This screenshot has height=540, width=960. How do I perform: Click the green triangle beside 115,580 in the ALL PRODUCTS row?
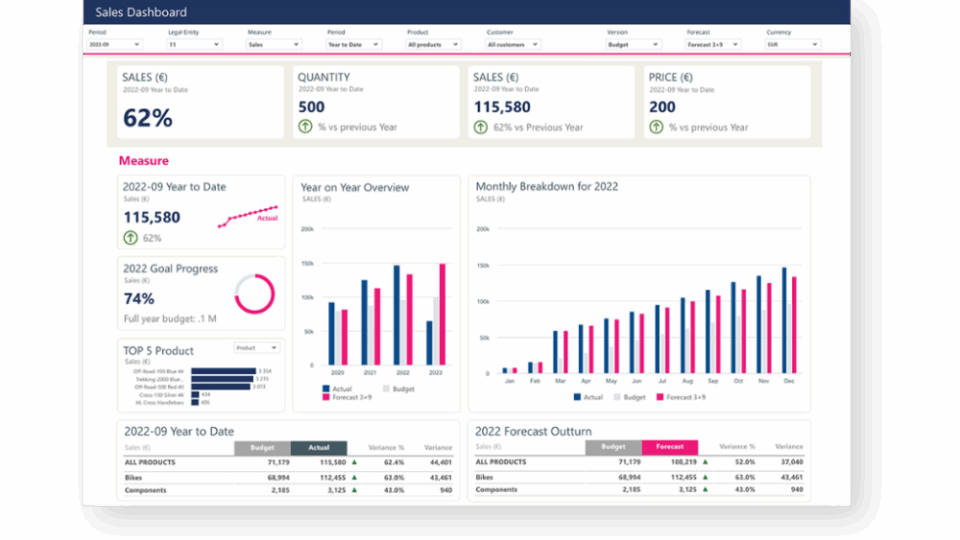point(354,463)
